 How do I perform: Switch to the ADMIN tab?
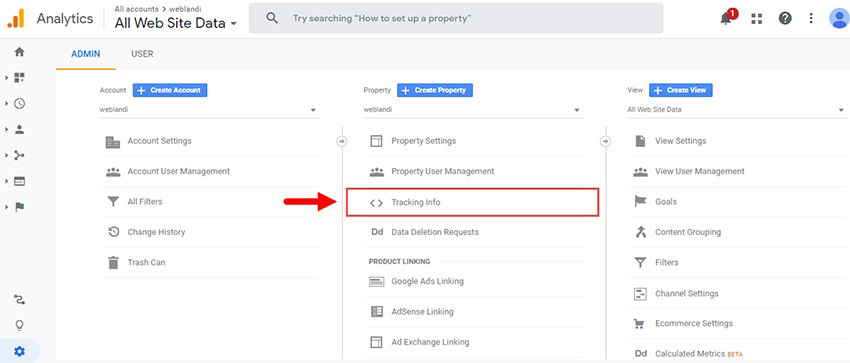point(86,54)
